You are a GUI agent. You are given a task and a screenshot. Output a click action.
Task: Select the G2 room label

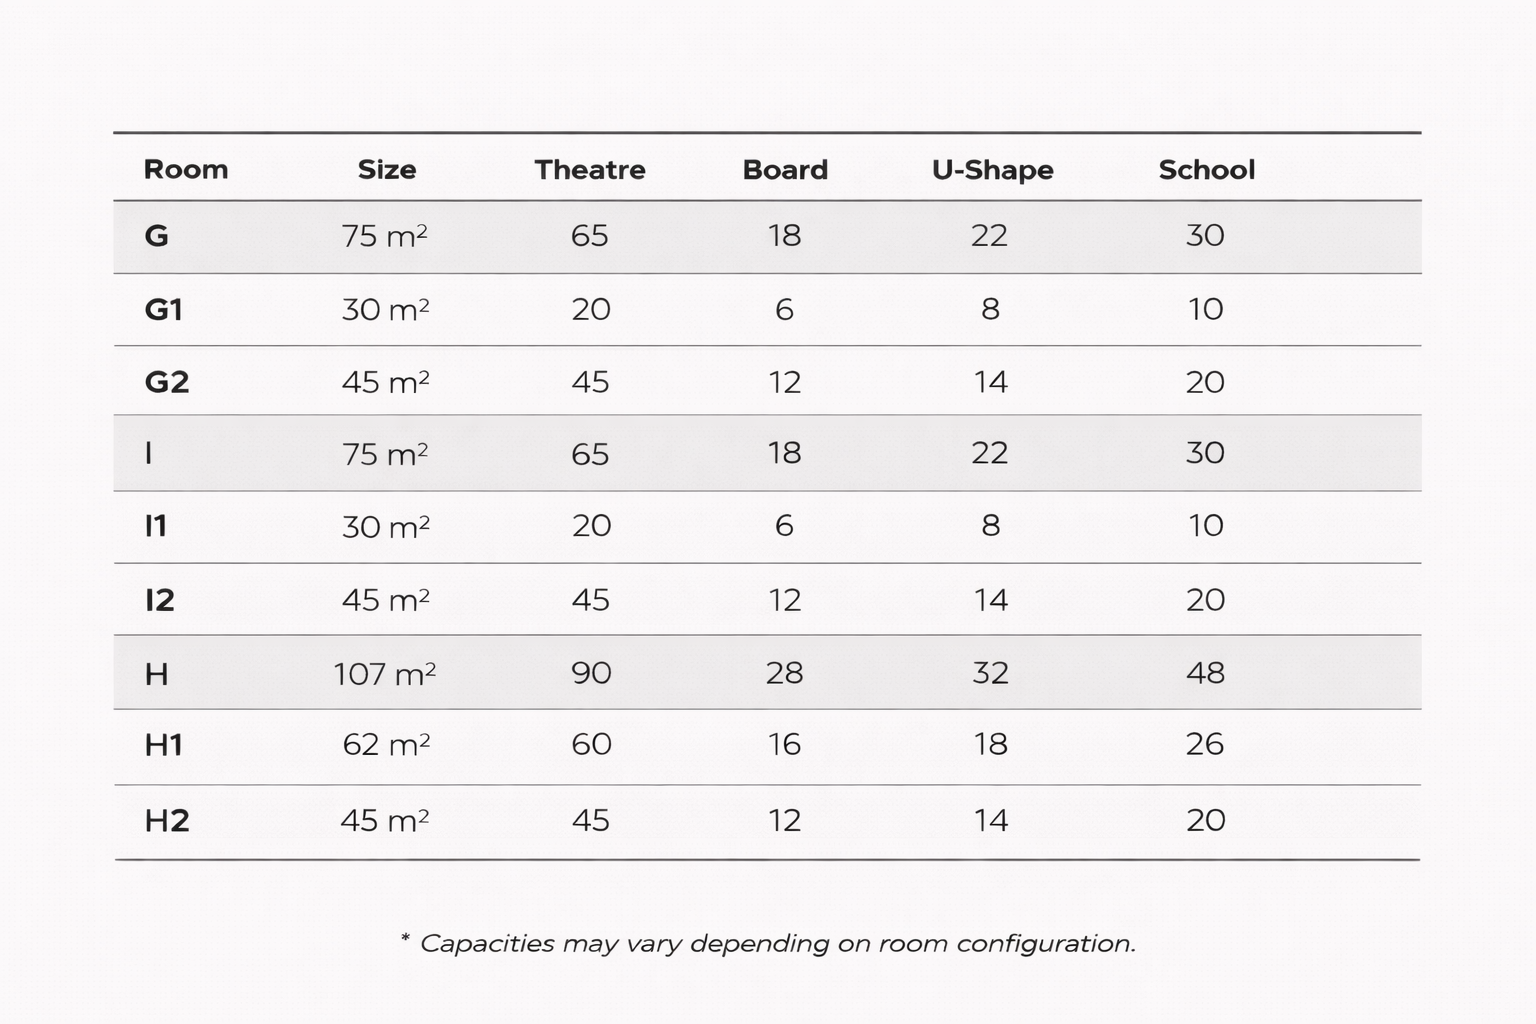[x=167, y=382]
